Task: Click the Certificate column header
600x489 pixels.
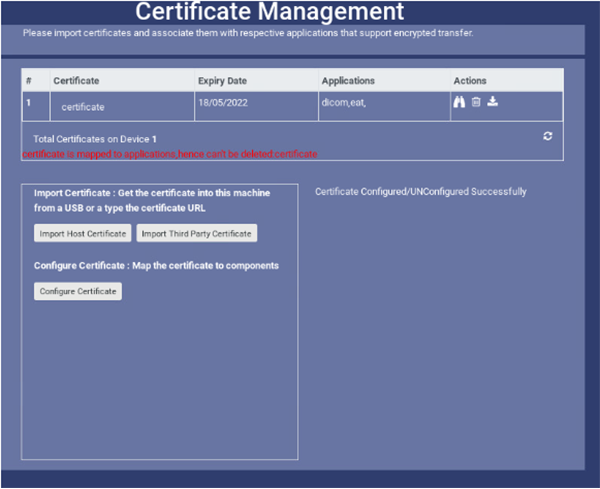Action: pyautogui.click(x=76, y=80)
